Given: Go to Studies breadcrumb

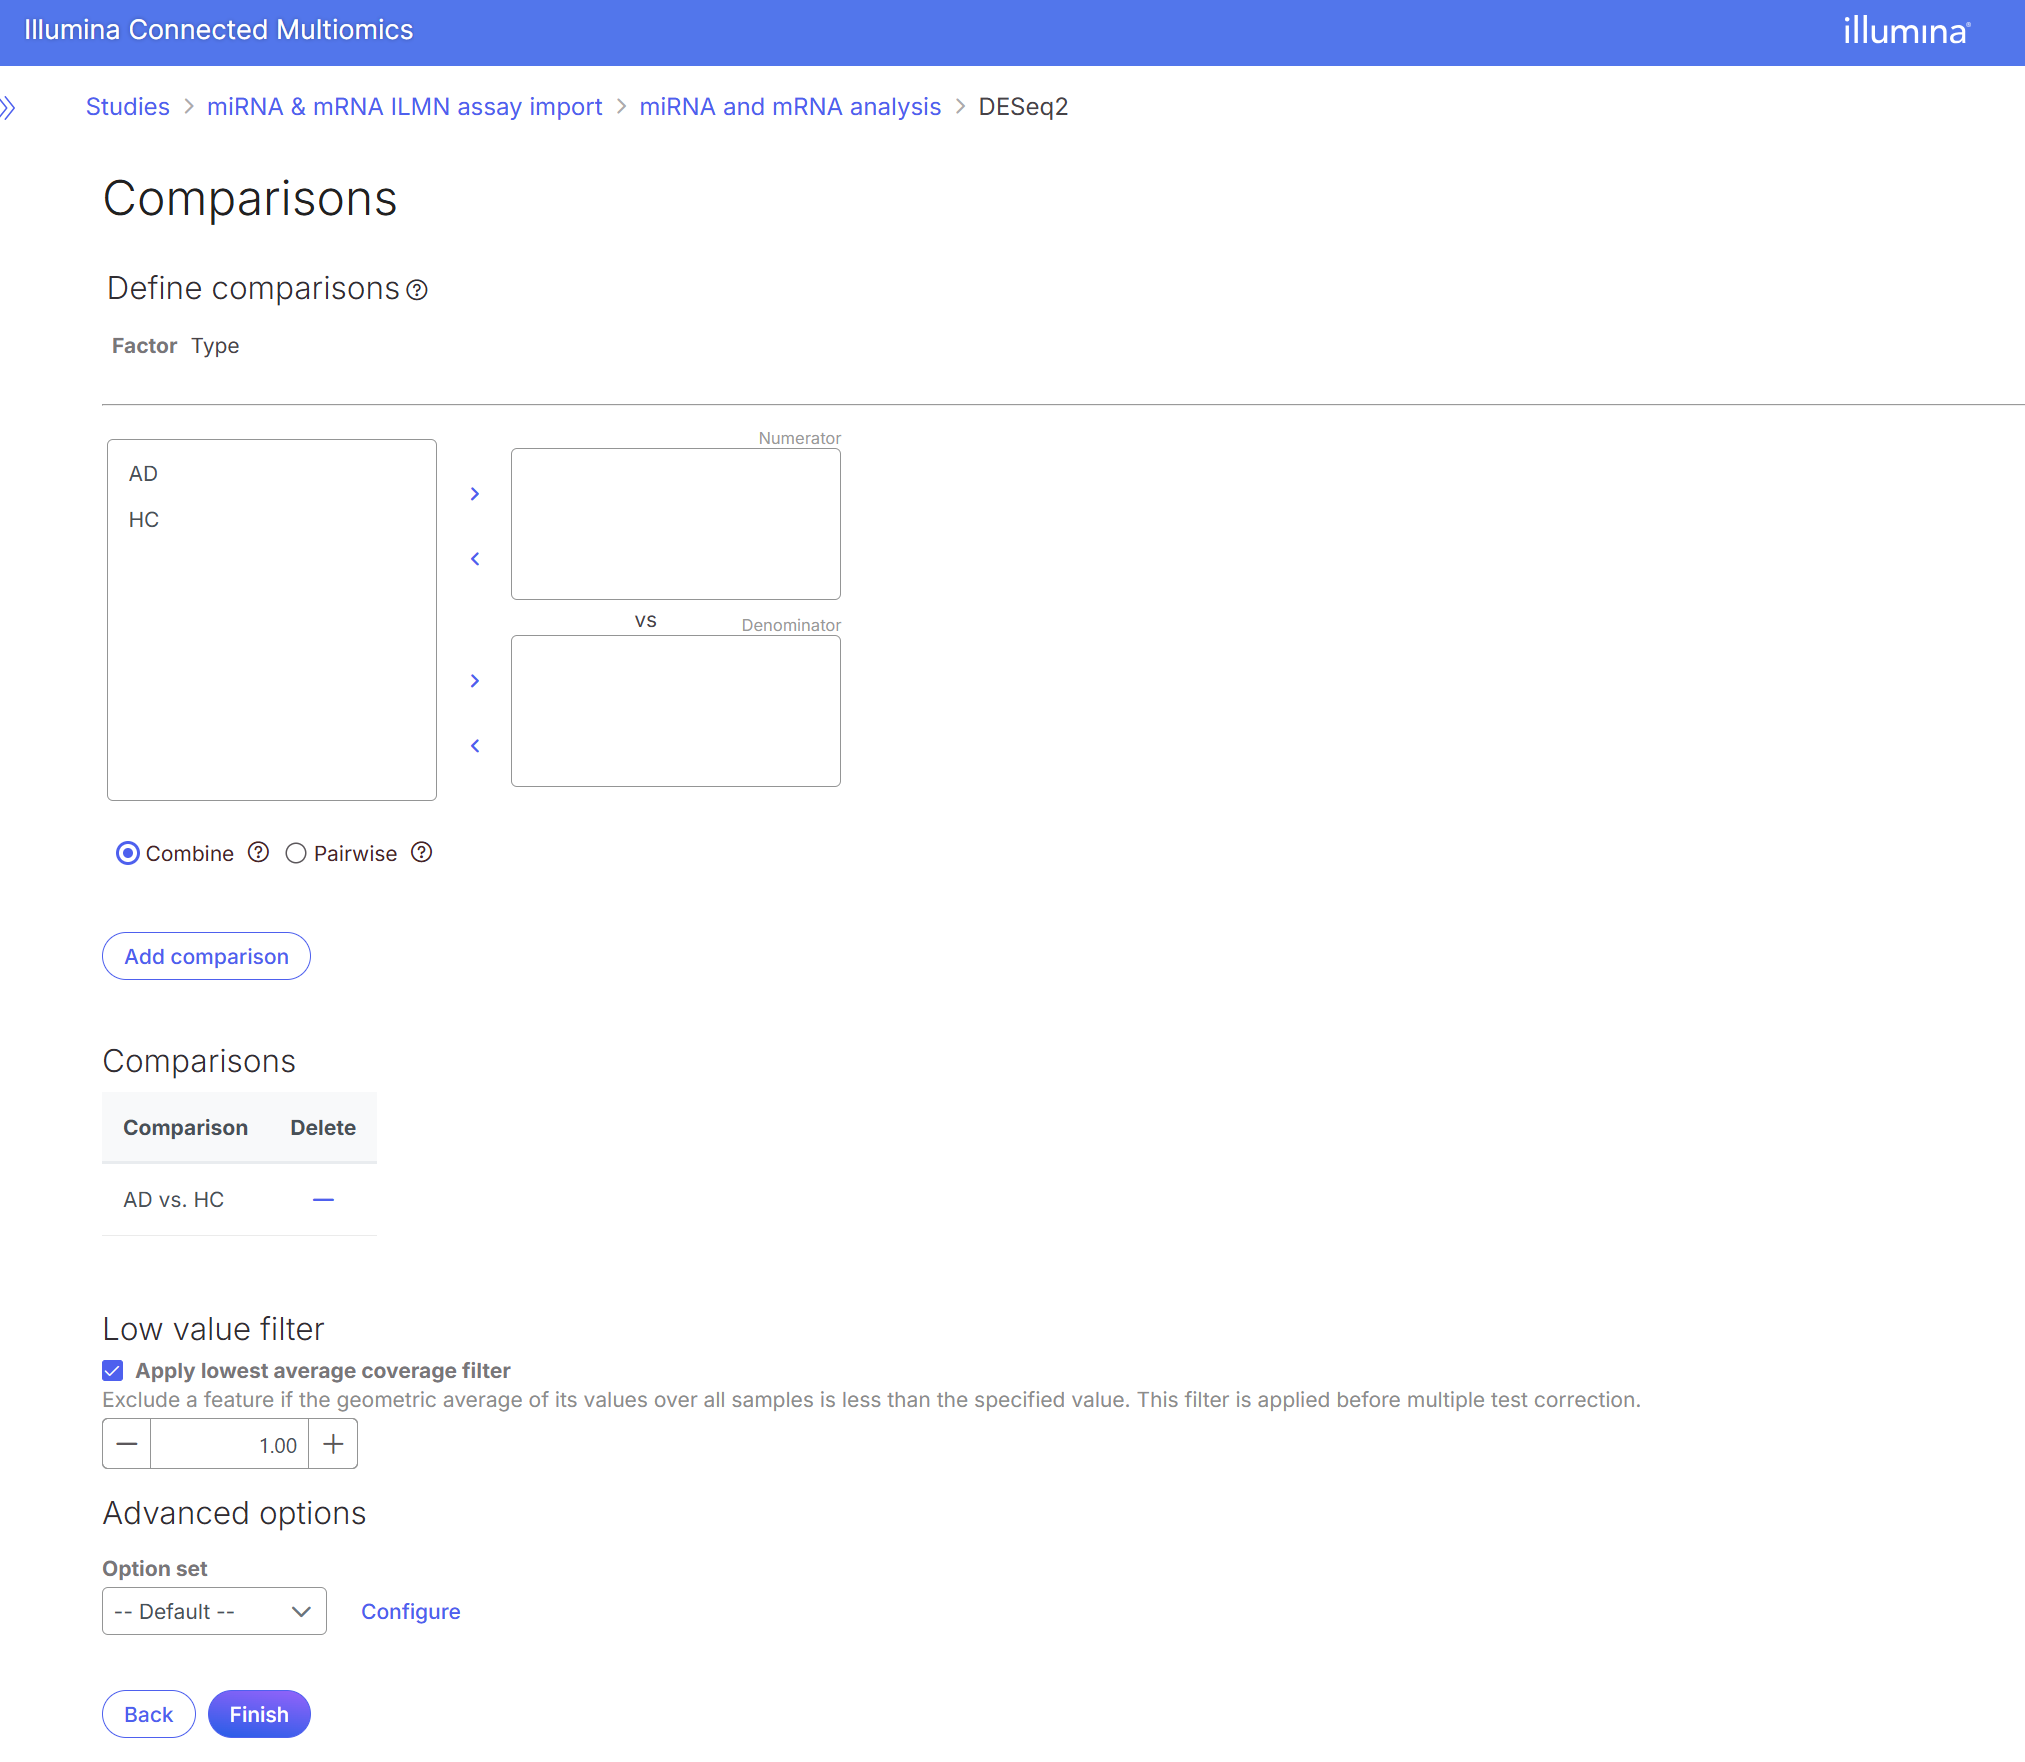Looking at the screenshot, I should (x=128, y=107).
